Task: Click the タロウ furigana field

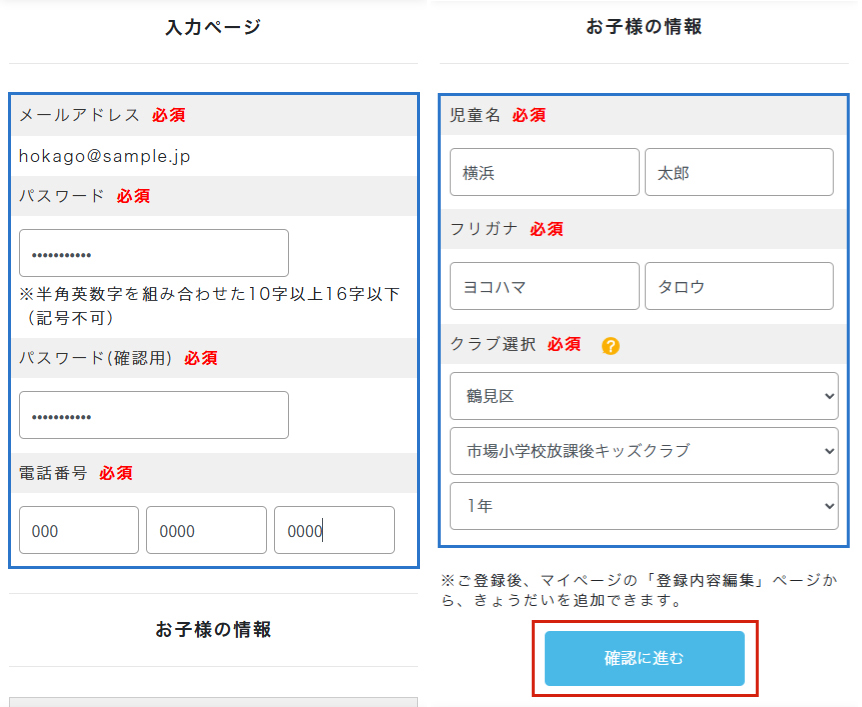Action: pyautogui.click(x=739, y=286)
